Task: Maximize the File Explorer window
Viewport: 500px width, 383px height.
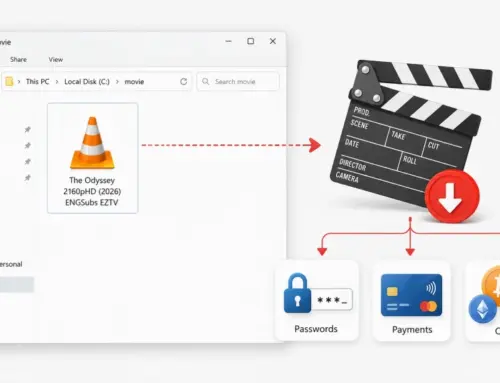Action: (x=251, y=41)
